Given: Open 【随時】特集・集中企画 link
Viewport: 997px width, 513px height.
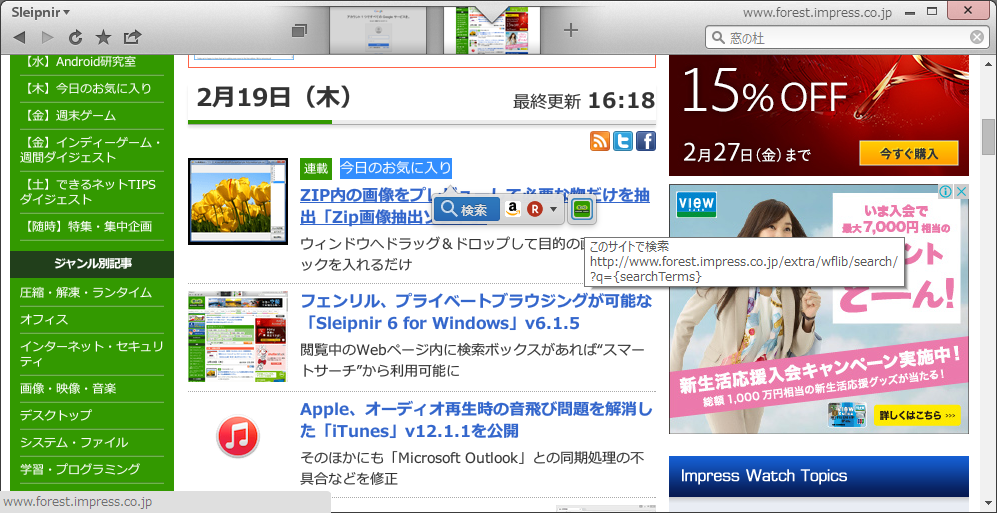Looking at the screenshot, I should (86, 226).
